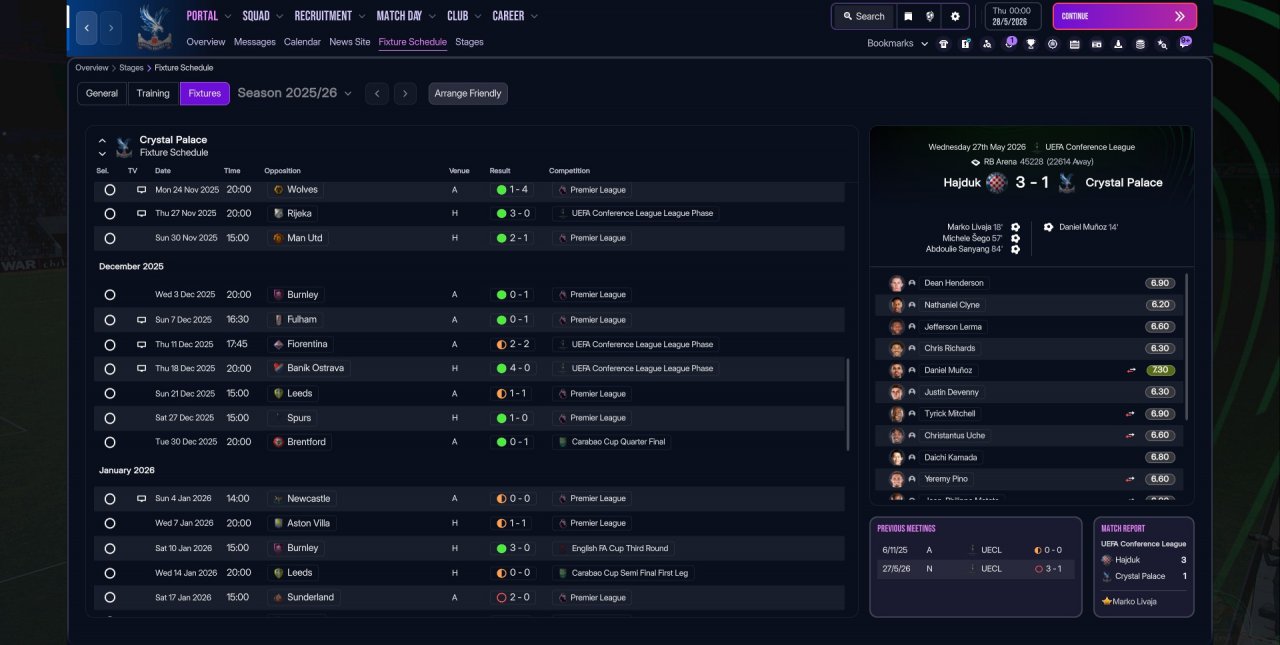Click Dean Henderson's face icon

tap(896, 283)
